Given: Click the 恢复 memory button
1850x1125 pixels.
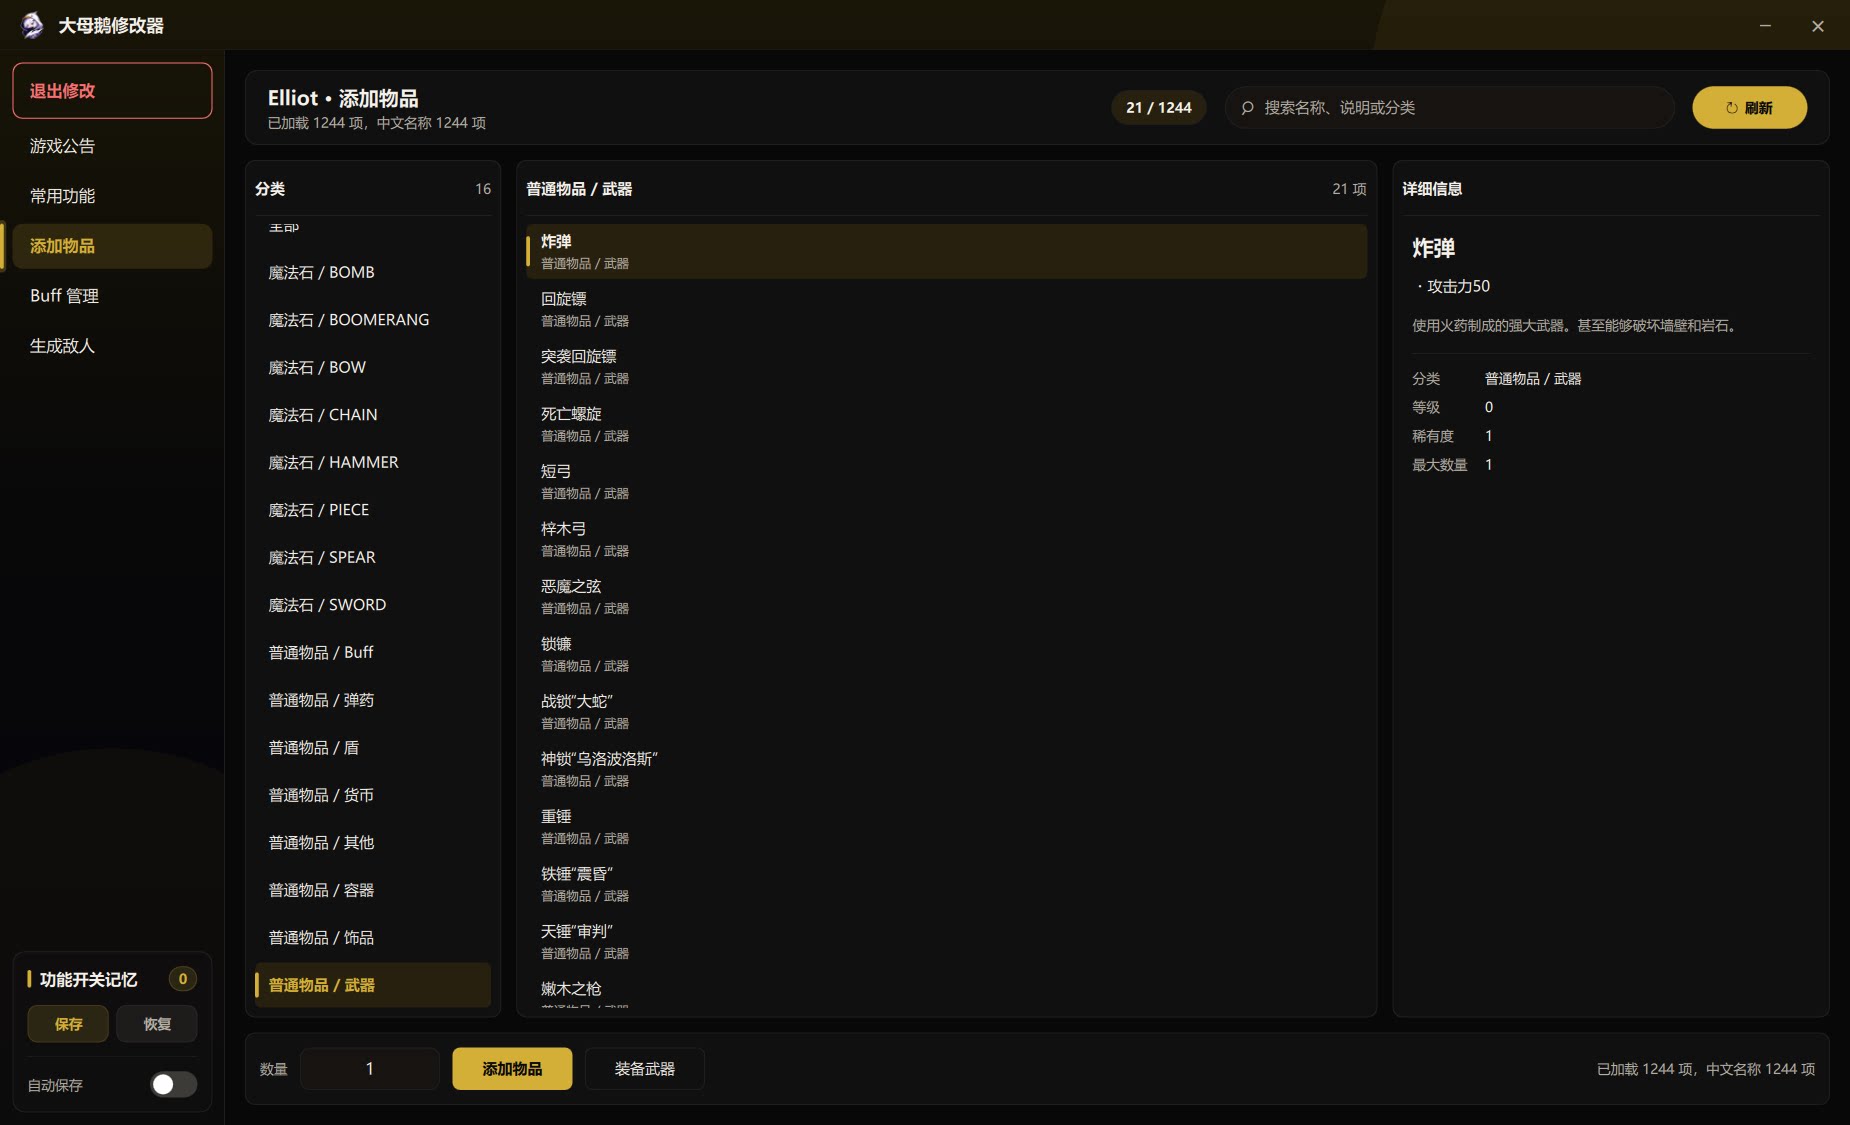Looking at the screenshot, I should (x=157, y=1024).
